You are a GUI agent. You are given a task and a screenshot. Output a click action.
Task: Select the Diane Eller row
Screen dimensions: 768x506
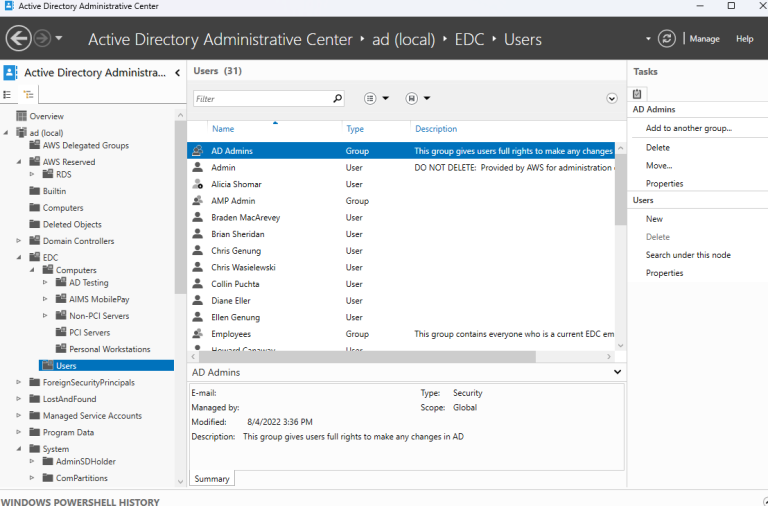pos(401,301)
